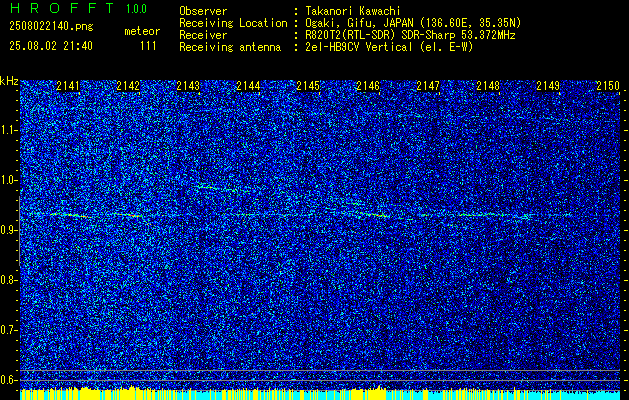Click the 0.8 kHz axis label
This screenshot has height=400, width=629.
[x=9, y=280]
